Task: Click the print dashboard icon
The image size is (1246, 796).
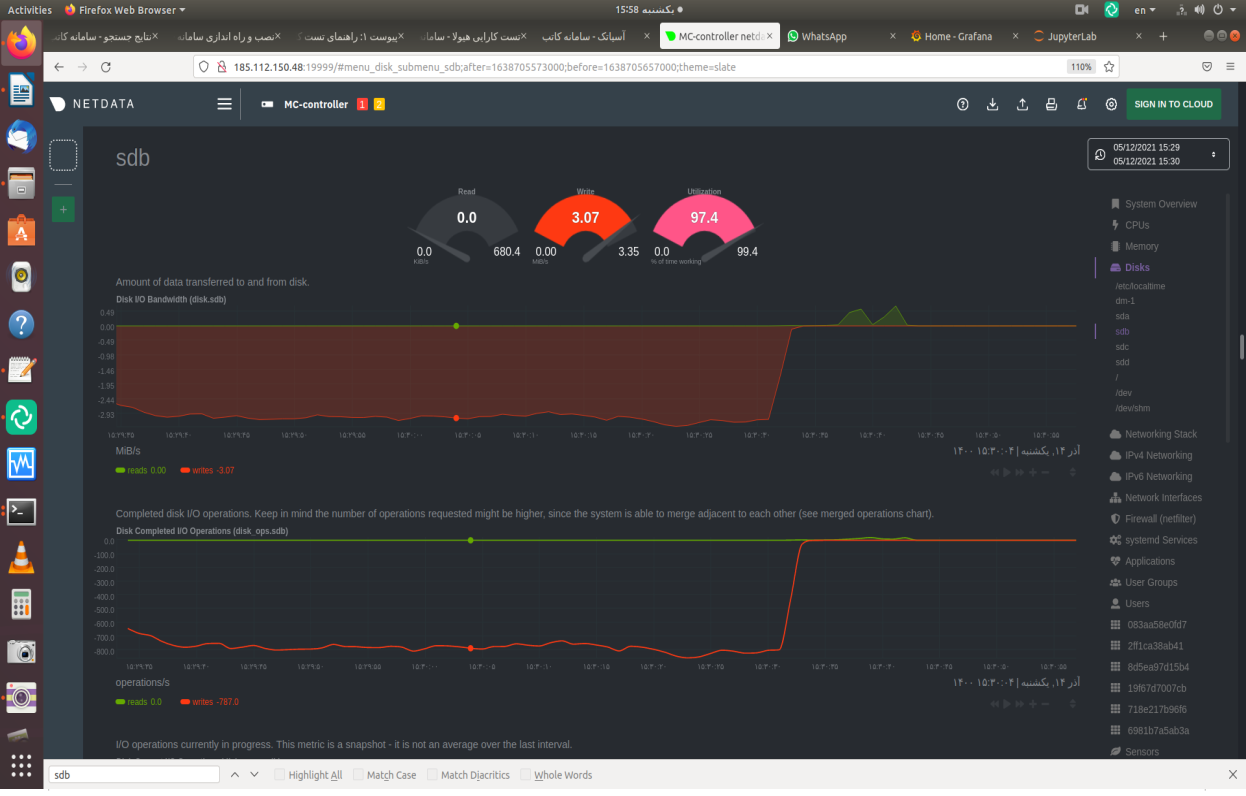Action: click(1051, 104)
